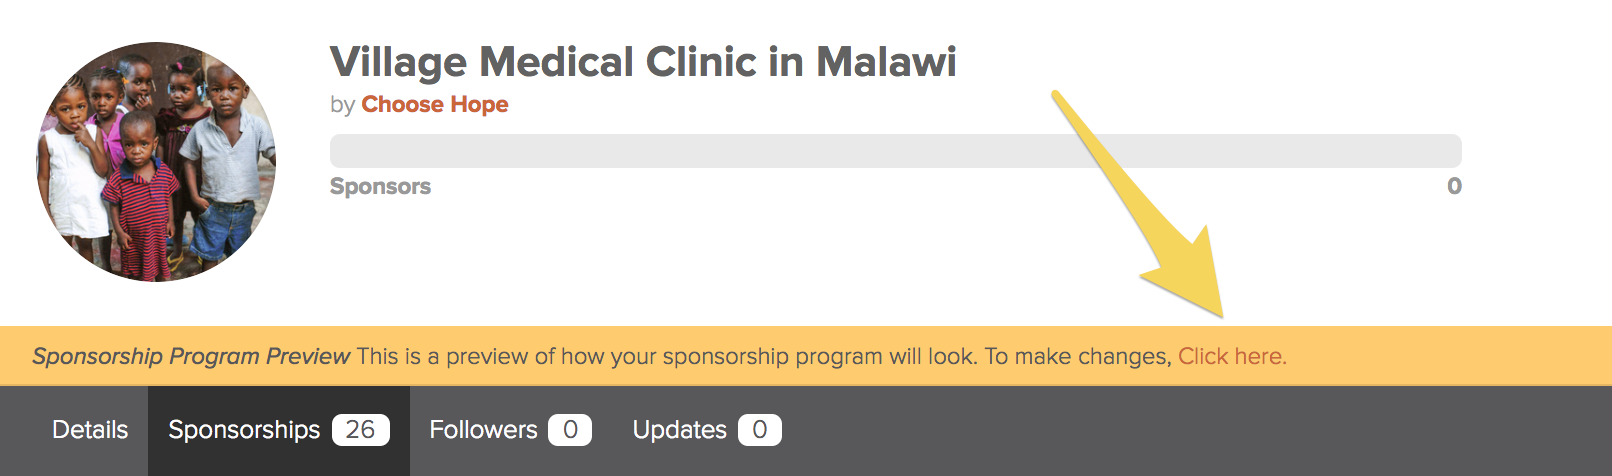The image size is (1612, 476).
Task: Select the Followers tab
Action: click(483, 430)
